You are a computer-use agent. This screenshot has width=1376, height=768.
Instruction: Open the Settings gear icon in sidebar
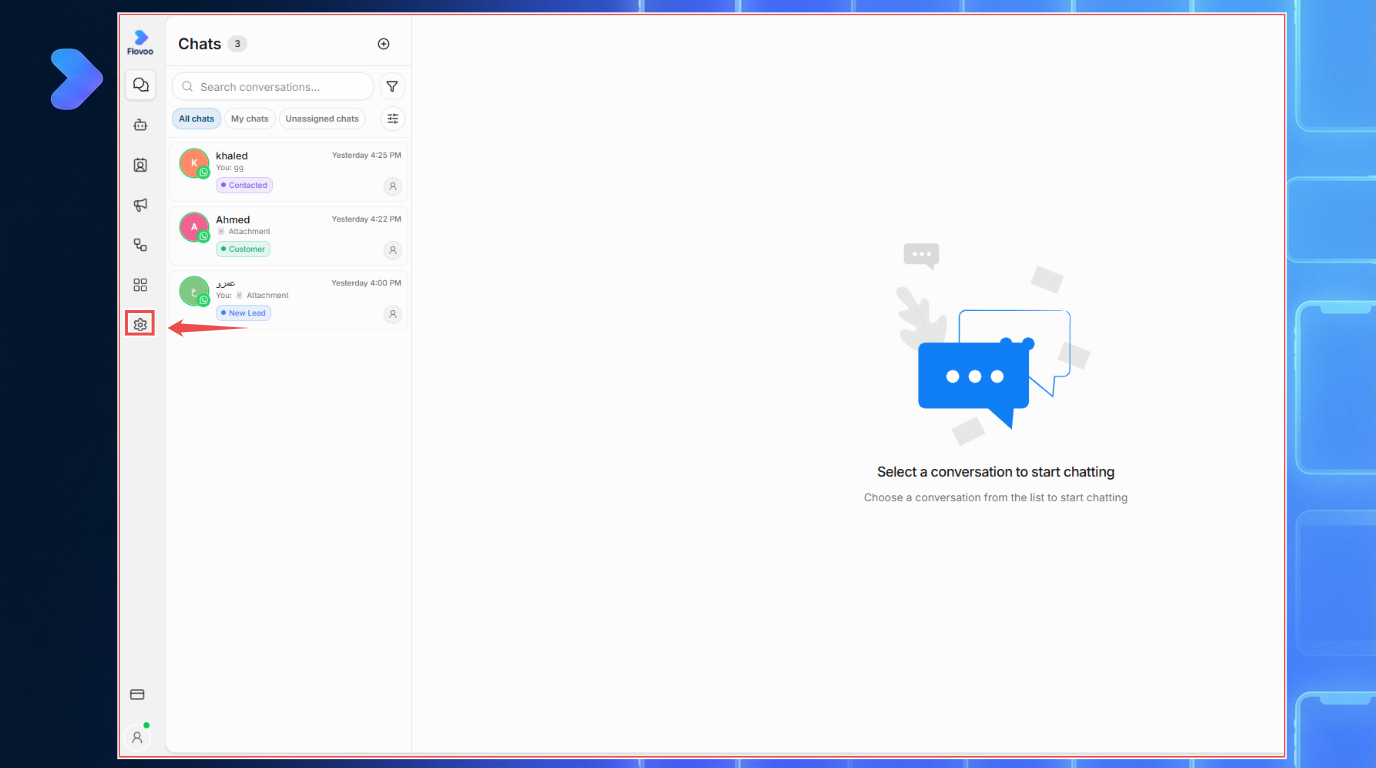click(140, 324)
